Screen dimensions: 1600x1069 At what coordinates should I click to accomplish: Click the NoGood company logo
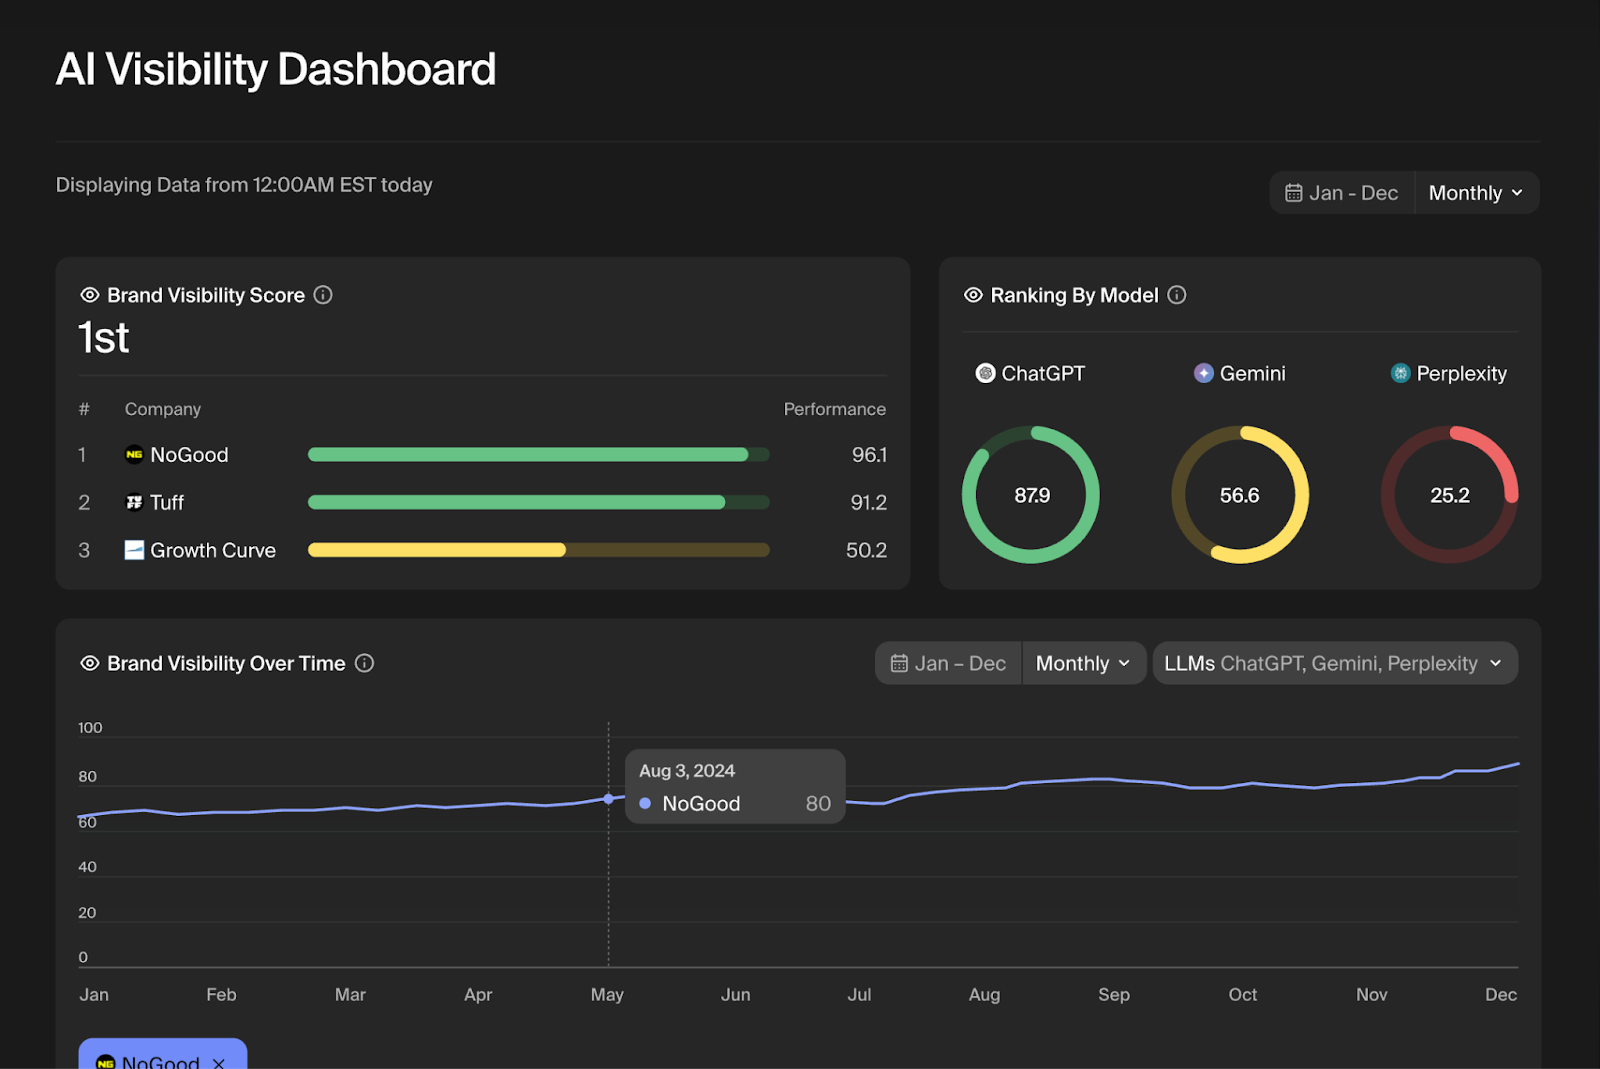(x=134, y=455)
